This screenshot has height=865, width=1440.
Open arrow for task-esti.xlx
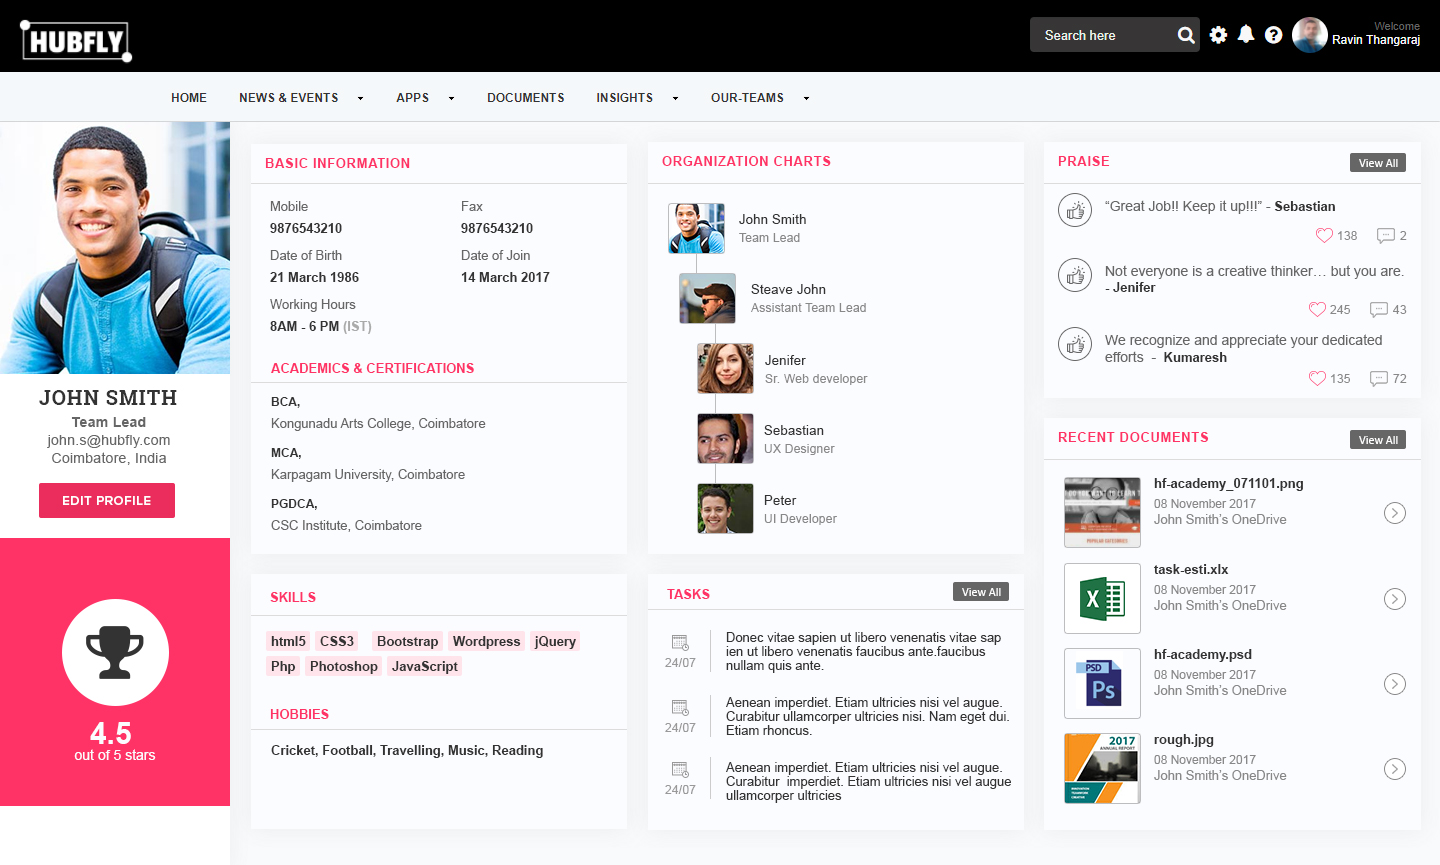click(x=1395, y=599)
